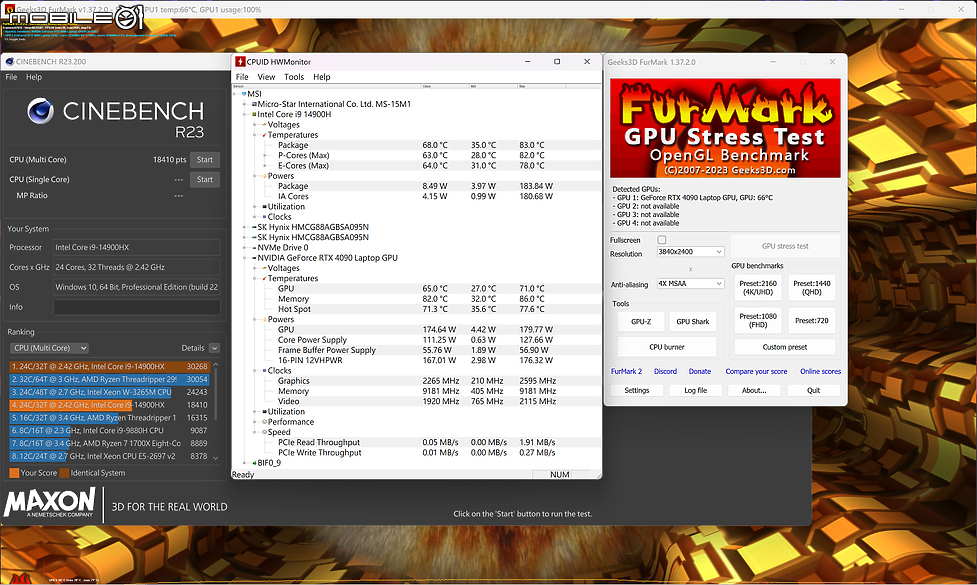This screenshot has width=977, height=585.
Task: Run the Preset:720 benchmark
Action: [812, 321]
